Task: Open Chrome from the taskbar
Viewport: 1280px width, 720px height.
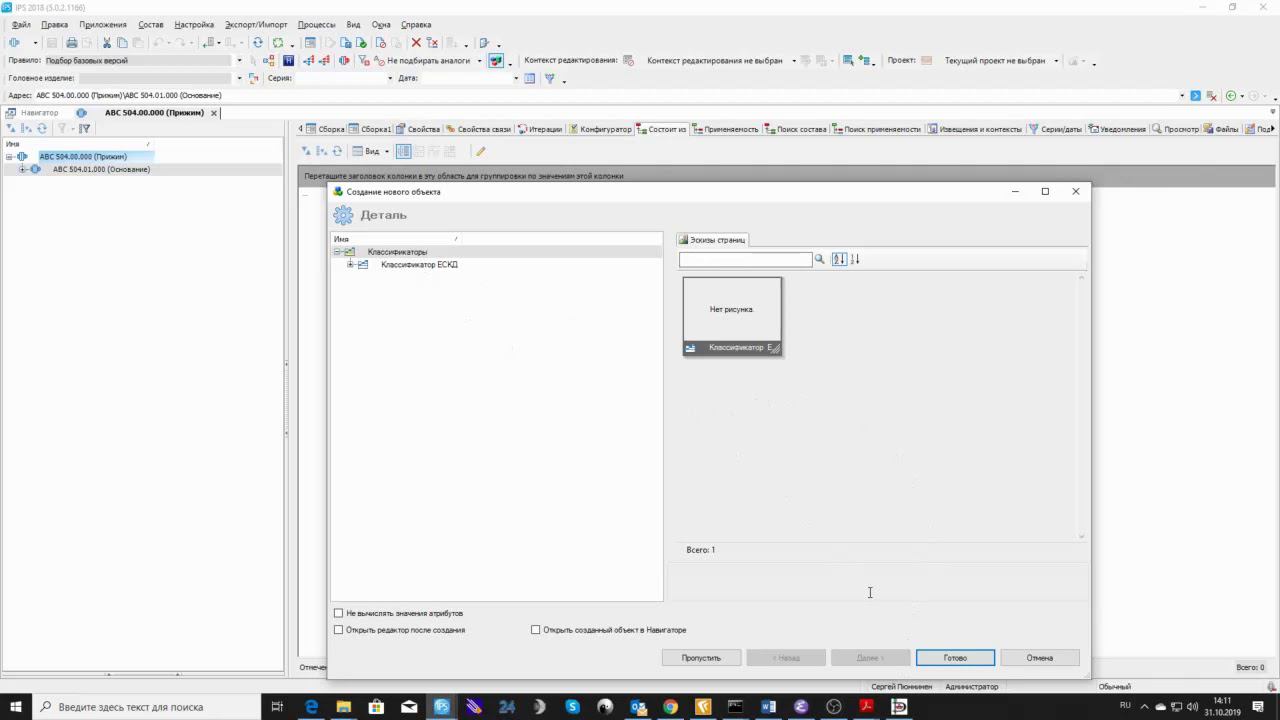Action: pyautogui.click(x=670, y=707)
